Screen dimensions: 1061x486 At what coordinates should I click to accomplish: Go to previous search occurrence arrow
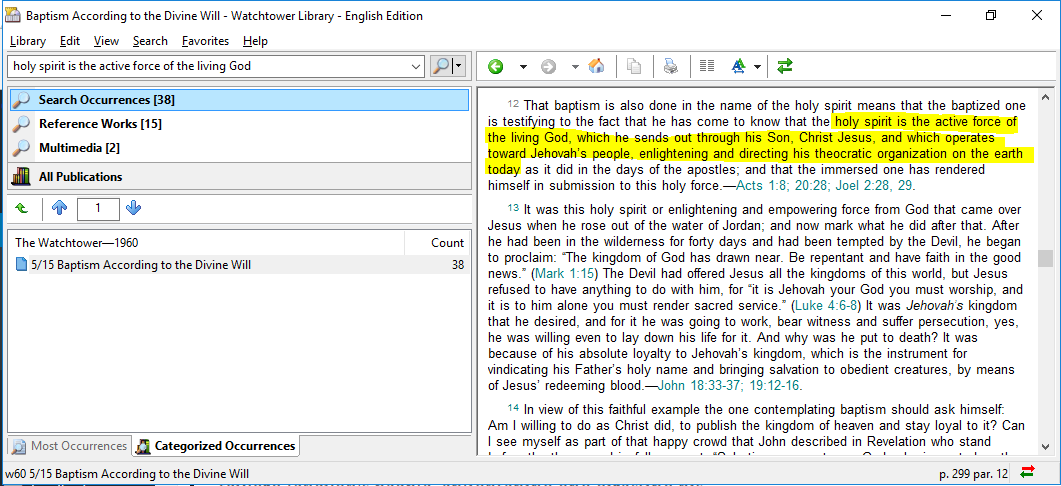point(59,208)
